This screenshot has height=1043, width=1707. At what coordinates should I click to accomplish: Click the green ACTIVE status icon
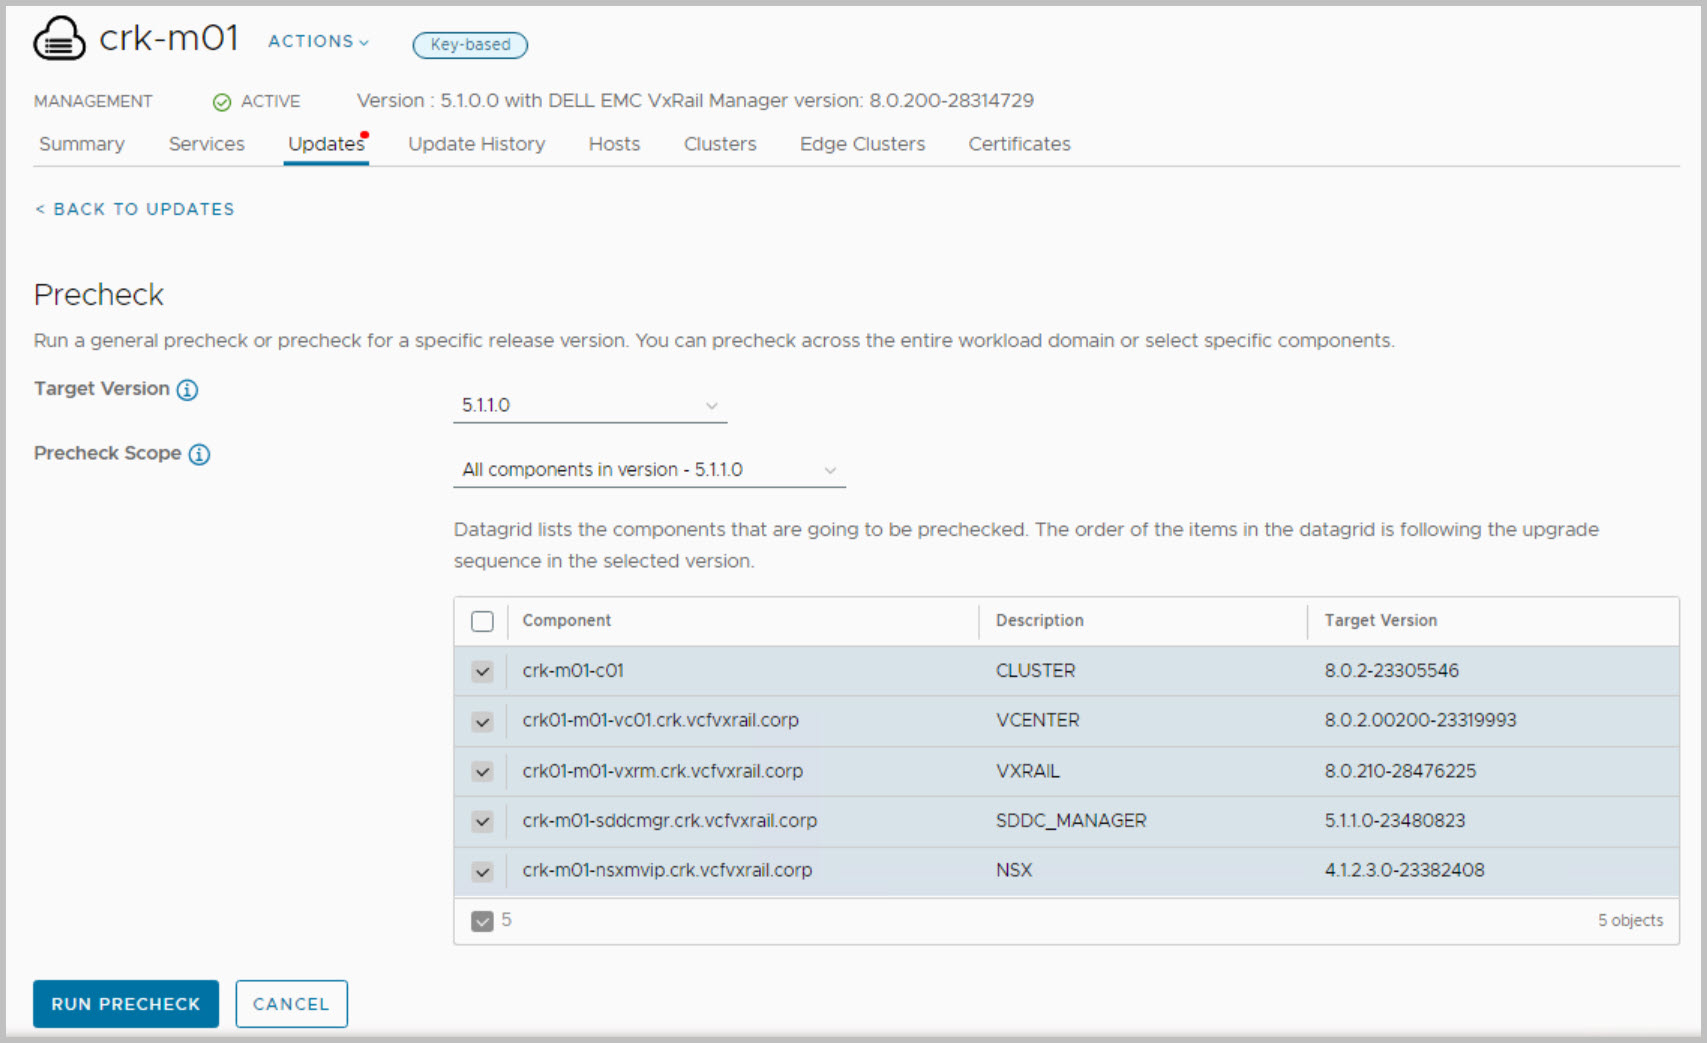[x=222, y=102]
